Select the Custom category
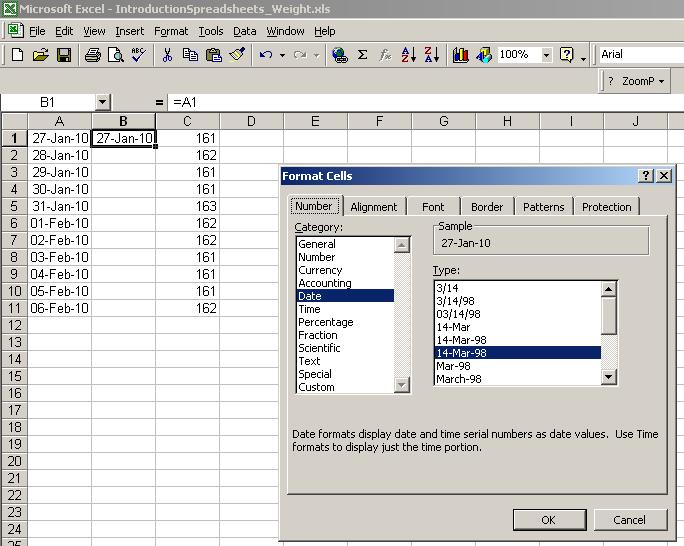Image resolution: width=684 pixels, height=546 pixels. click(x=345, y=387)
